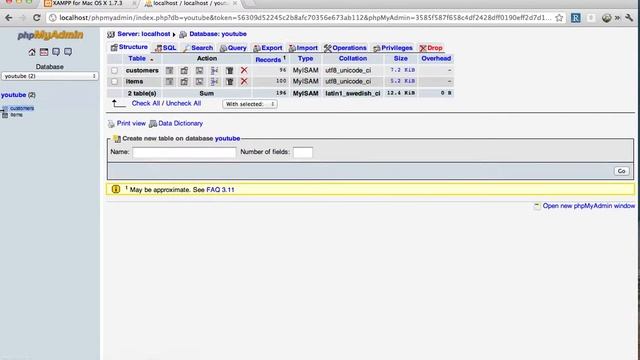Open the FAQ 3.11 link
Viewport: 640px width, 360px height.
[220, 190]
